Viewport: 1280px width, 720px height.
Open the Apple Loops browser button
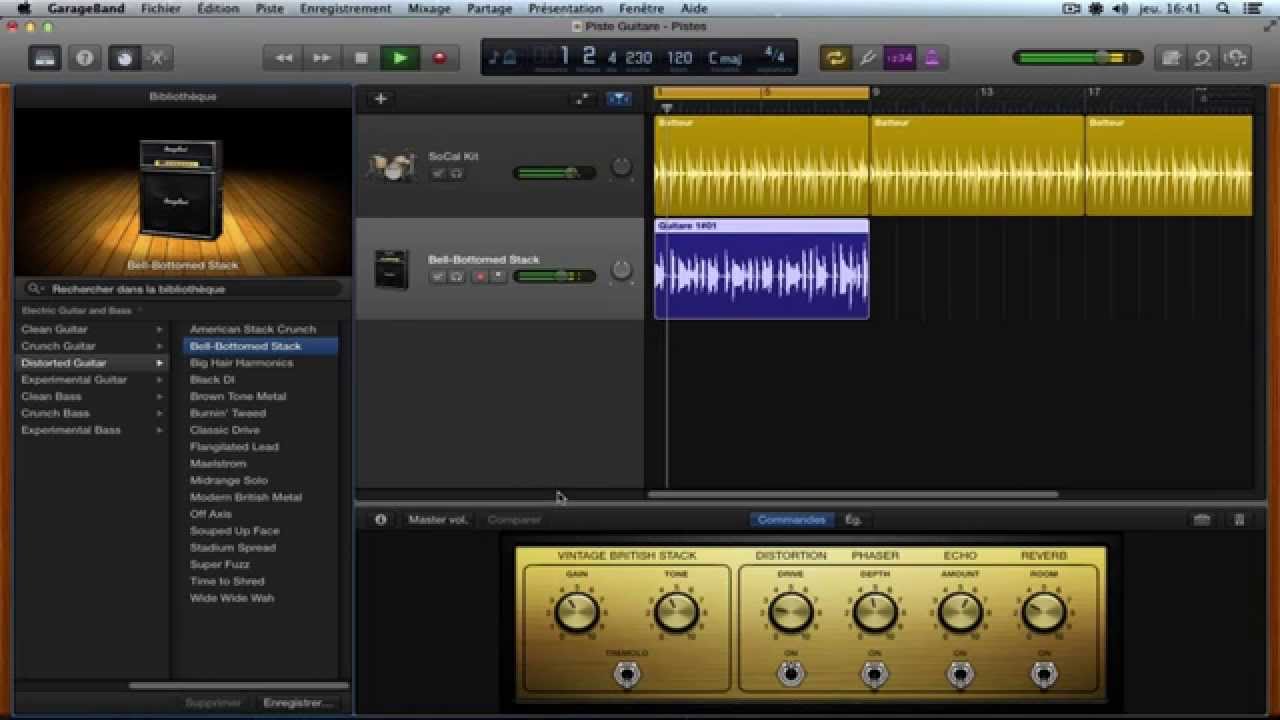point(1203,58)
